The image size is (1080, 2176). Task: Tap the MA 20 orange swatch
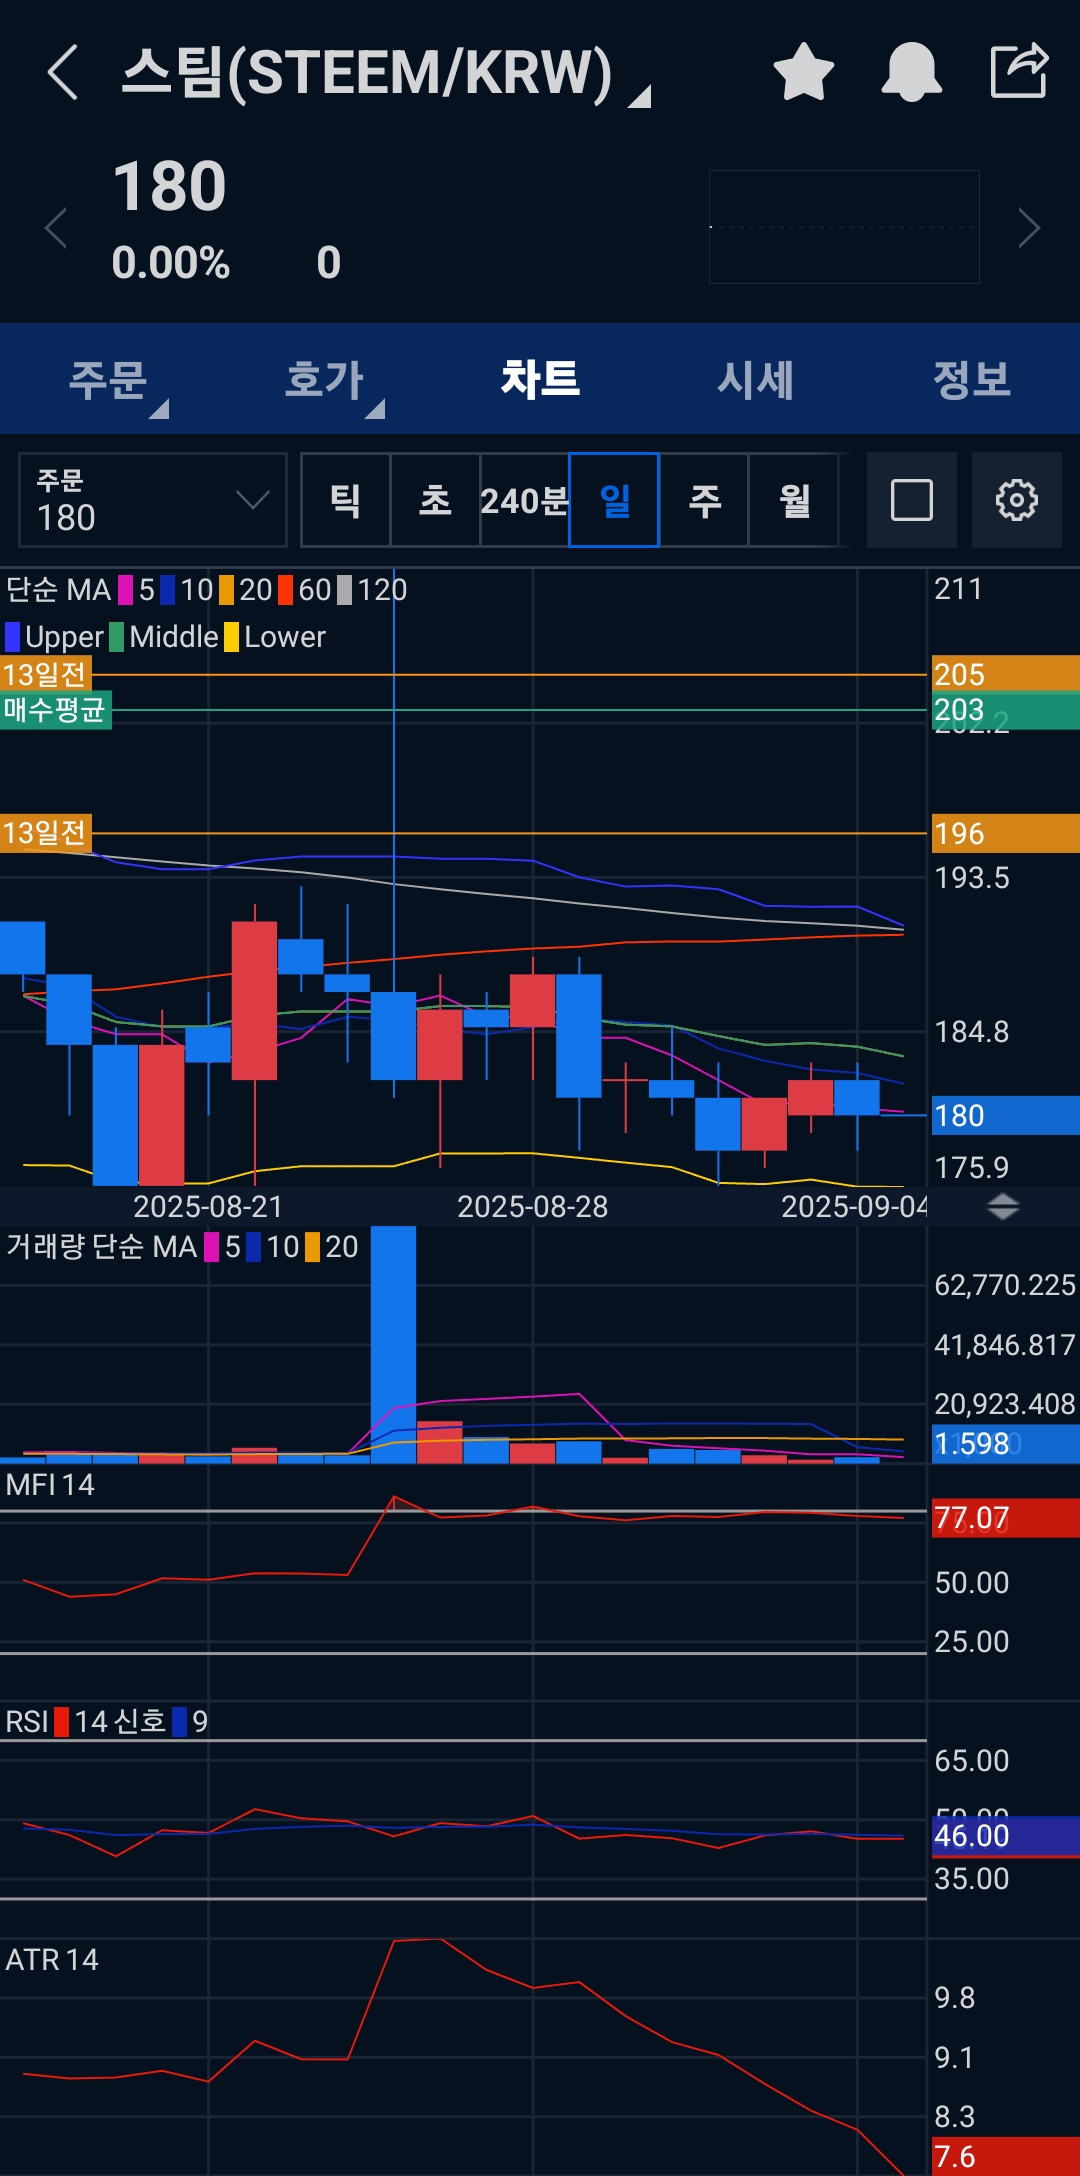(227, 590)
